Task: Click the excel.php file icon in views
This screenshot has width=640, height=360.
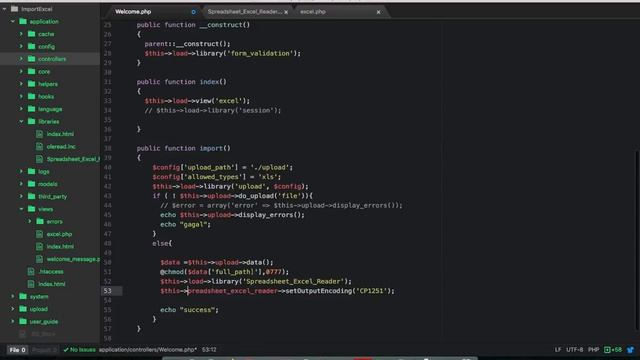Action: pyautogui.click(x=40, y=234)
